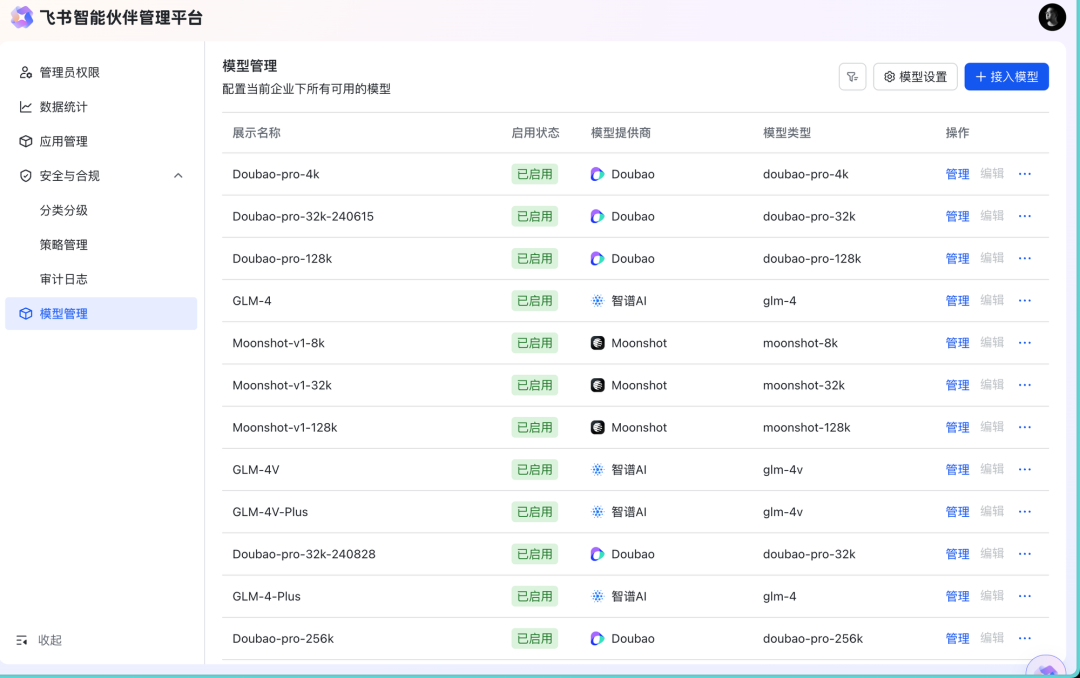Open 分类分级 submenu item

point(64,210)
